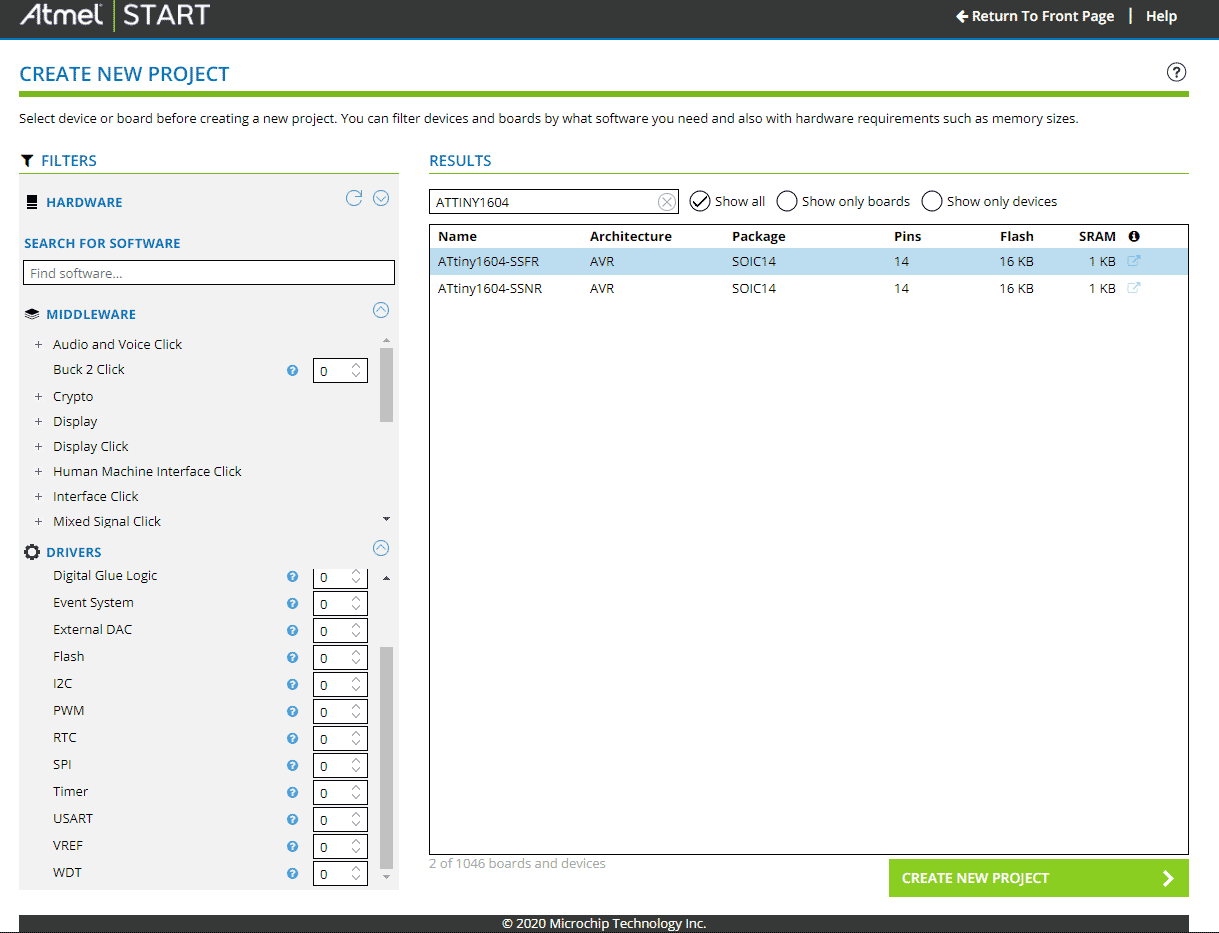Open the page help question mark icon
Screen dimensions: 1219x933
[1177, 72]
